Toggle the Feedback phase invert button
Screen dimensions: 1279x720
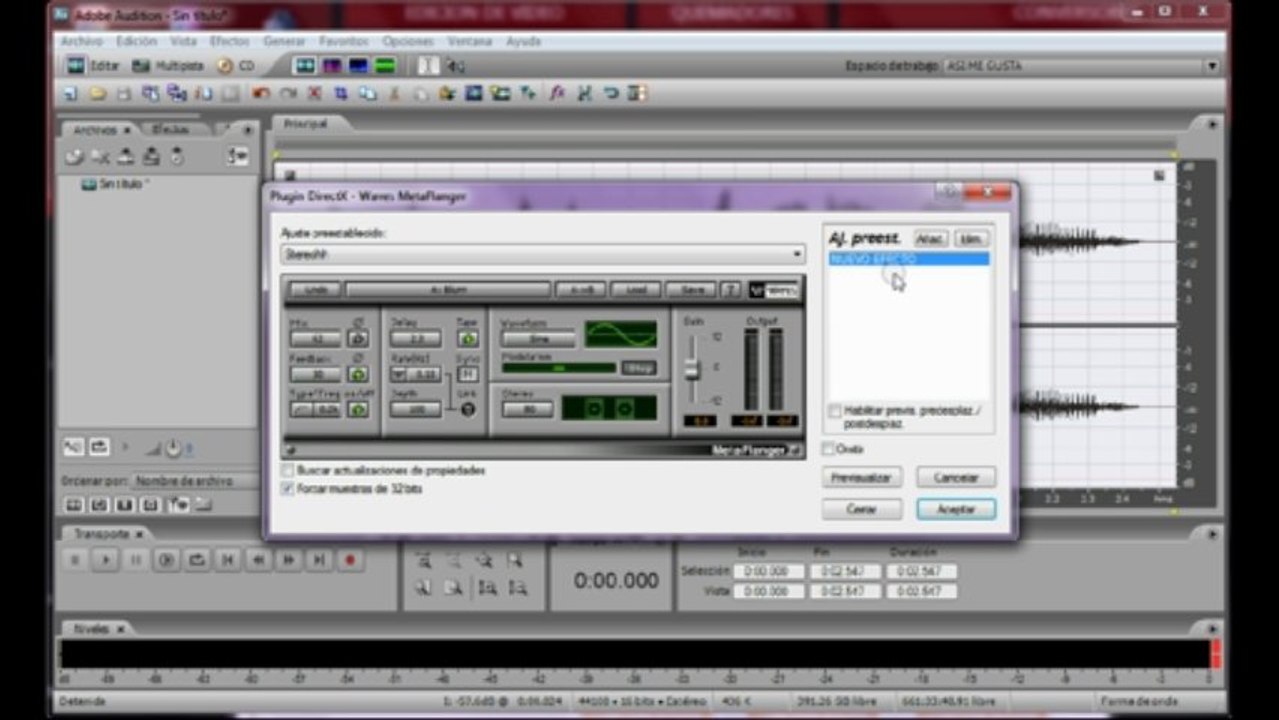358,374
